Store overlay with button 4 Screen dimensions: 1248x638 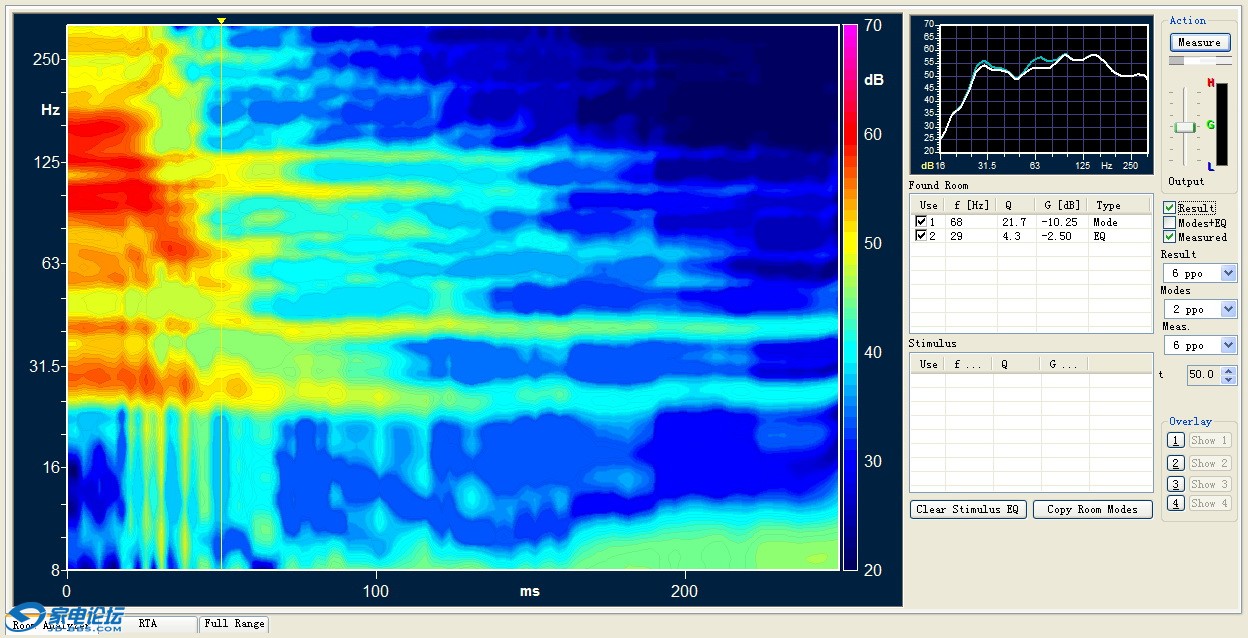click(x=1176, y=503)
